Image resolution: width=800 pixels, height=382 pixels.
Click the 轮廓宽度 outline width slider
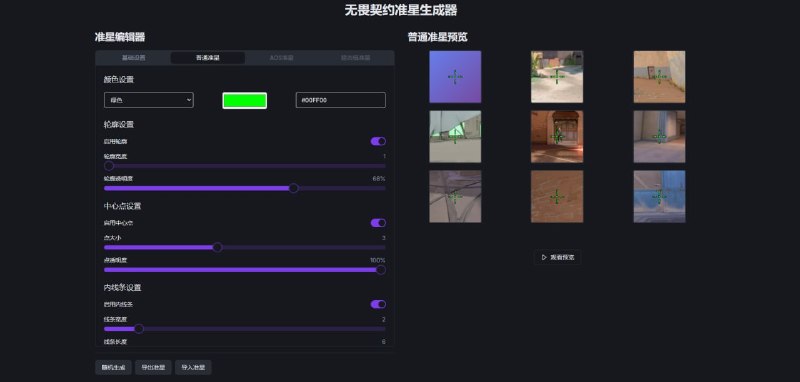pos(245,166)
